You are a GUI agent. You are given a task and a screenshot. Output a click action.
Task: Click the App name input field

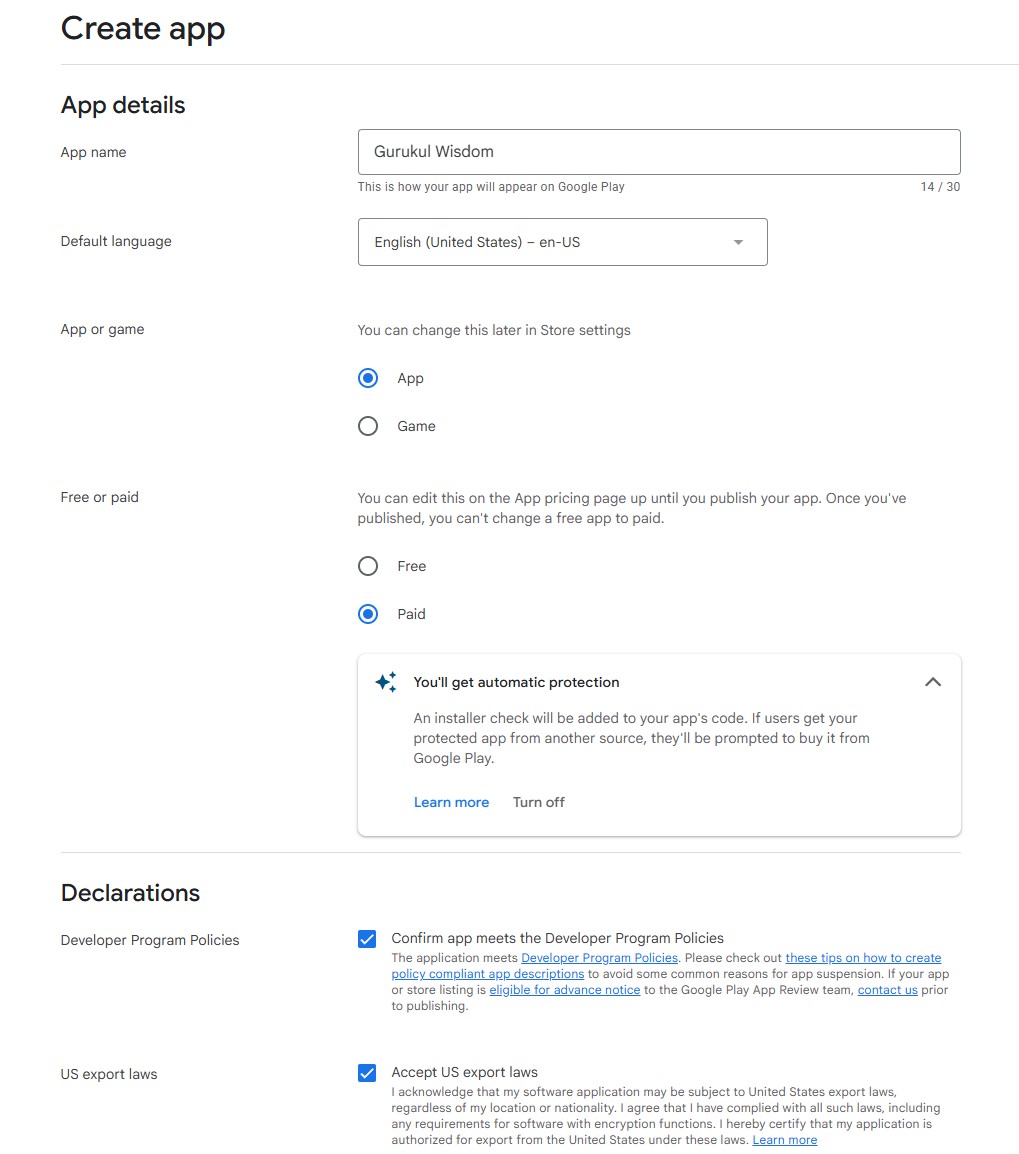pos(658,152)
